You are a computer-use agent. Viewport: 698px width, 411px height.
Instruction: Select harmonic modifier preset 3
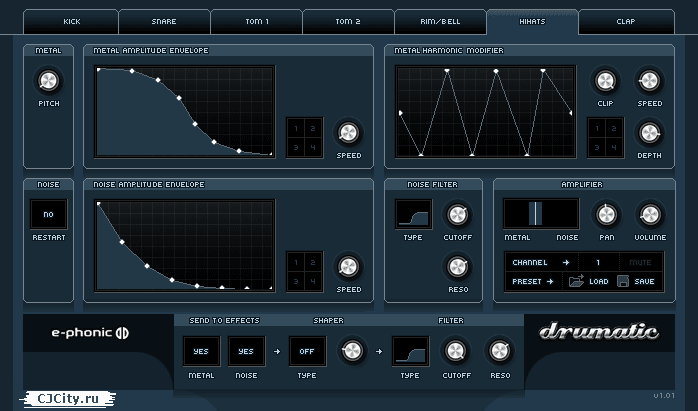point(597,147)
